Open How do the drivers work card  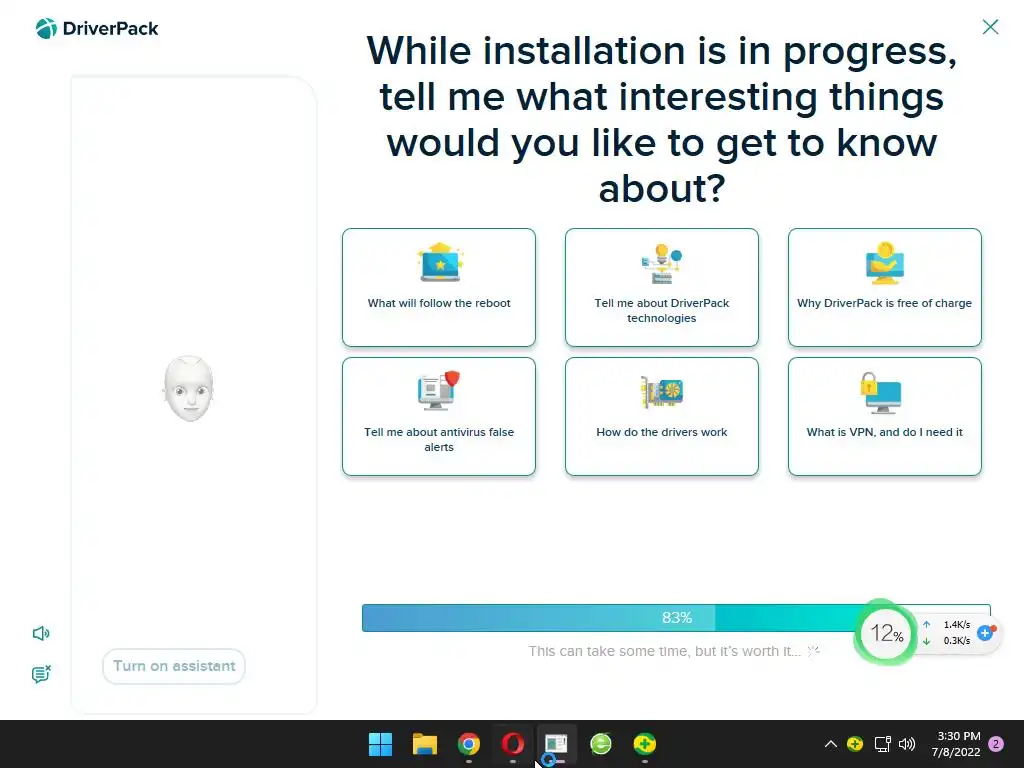(x=662, y=416)
